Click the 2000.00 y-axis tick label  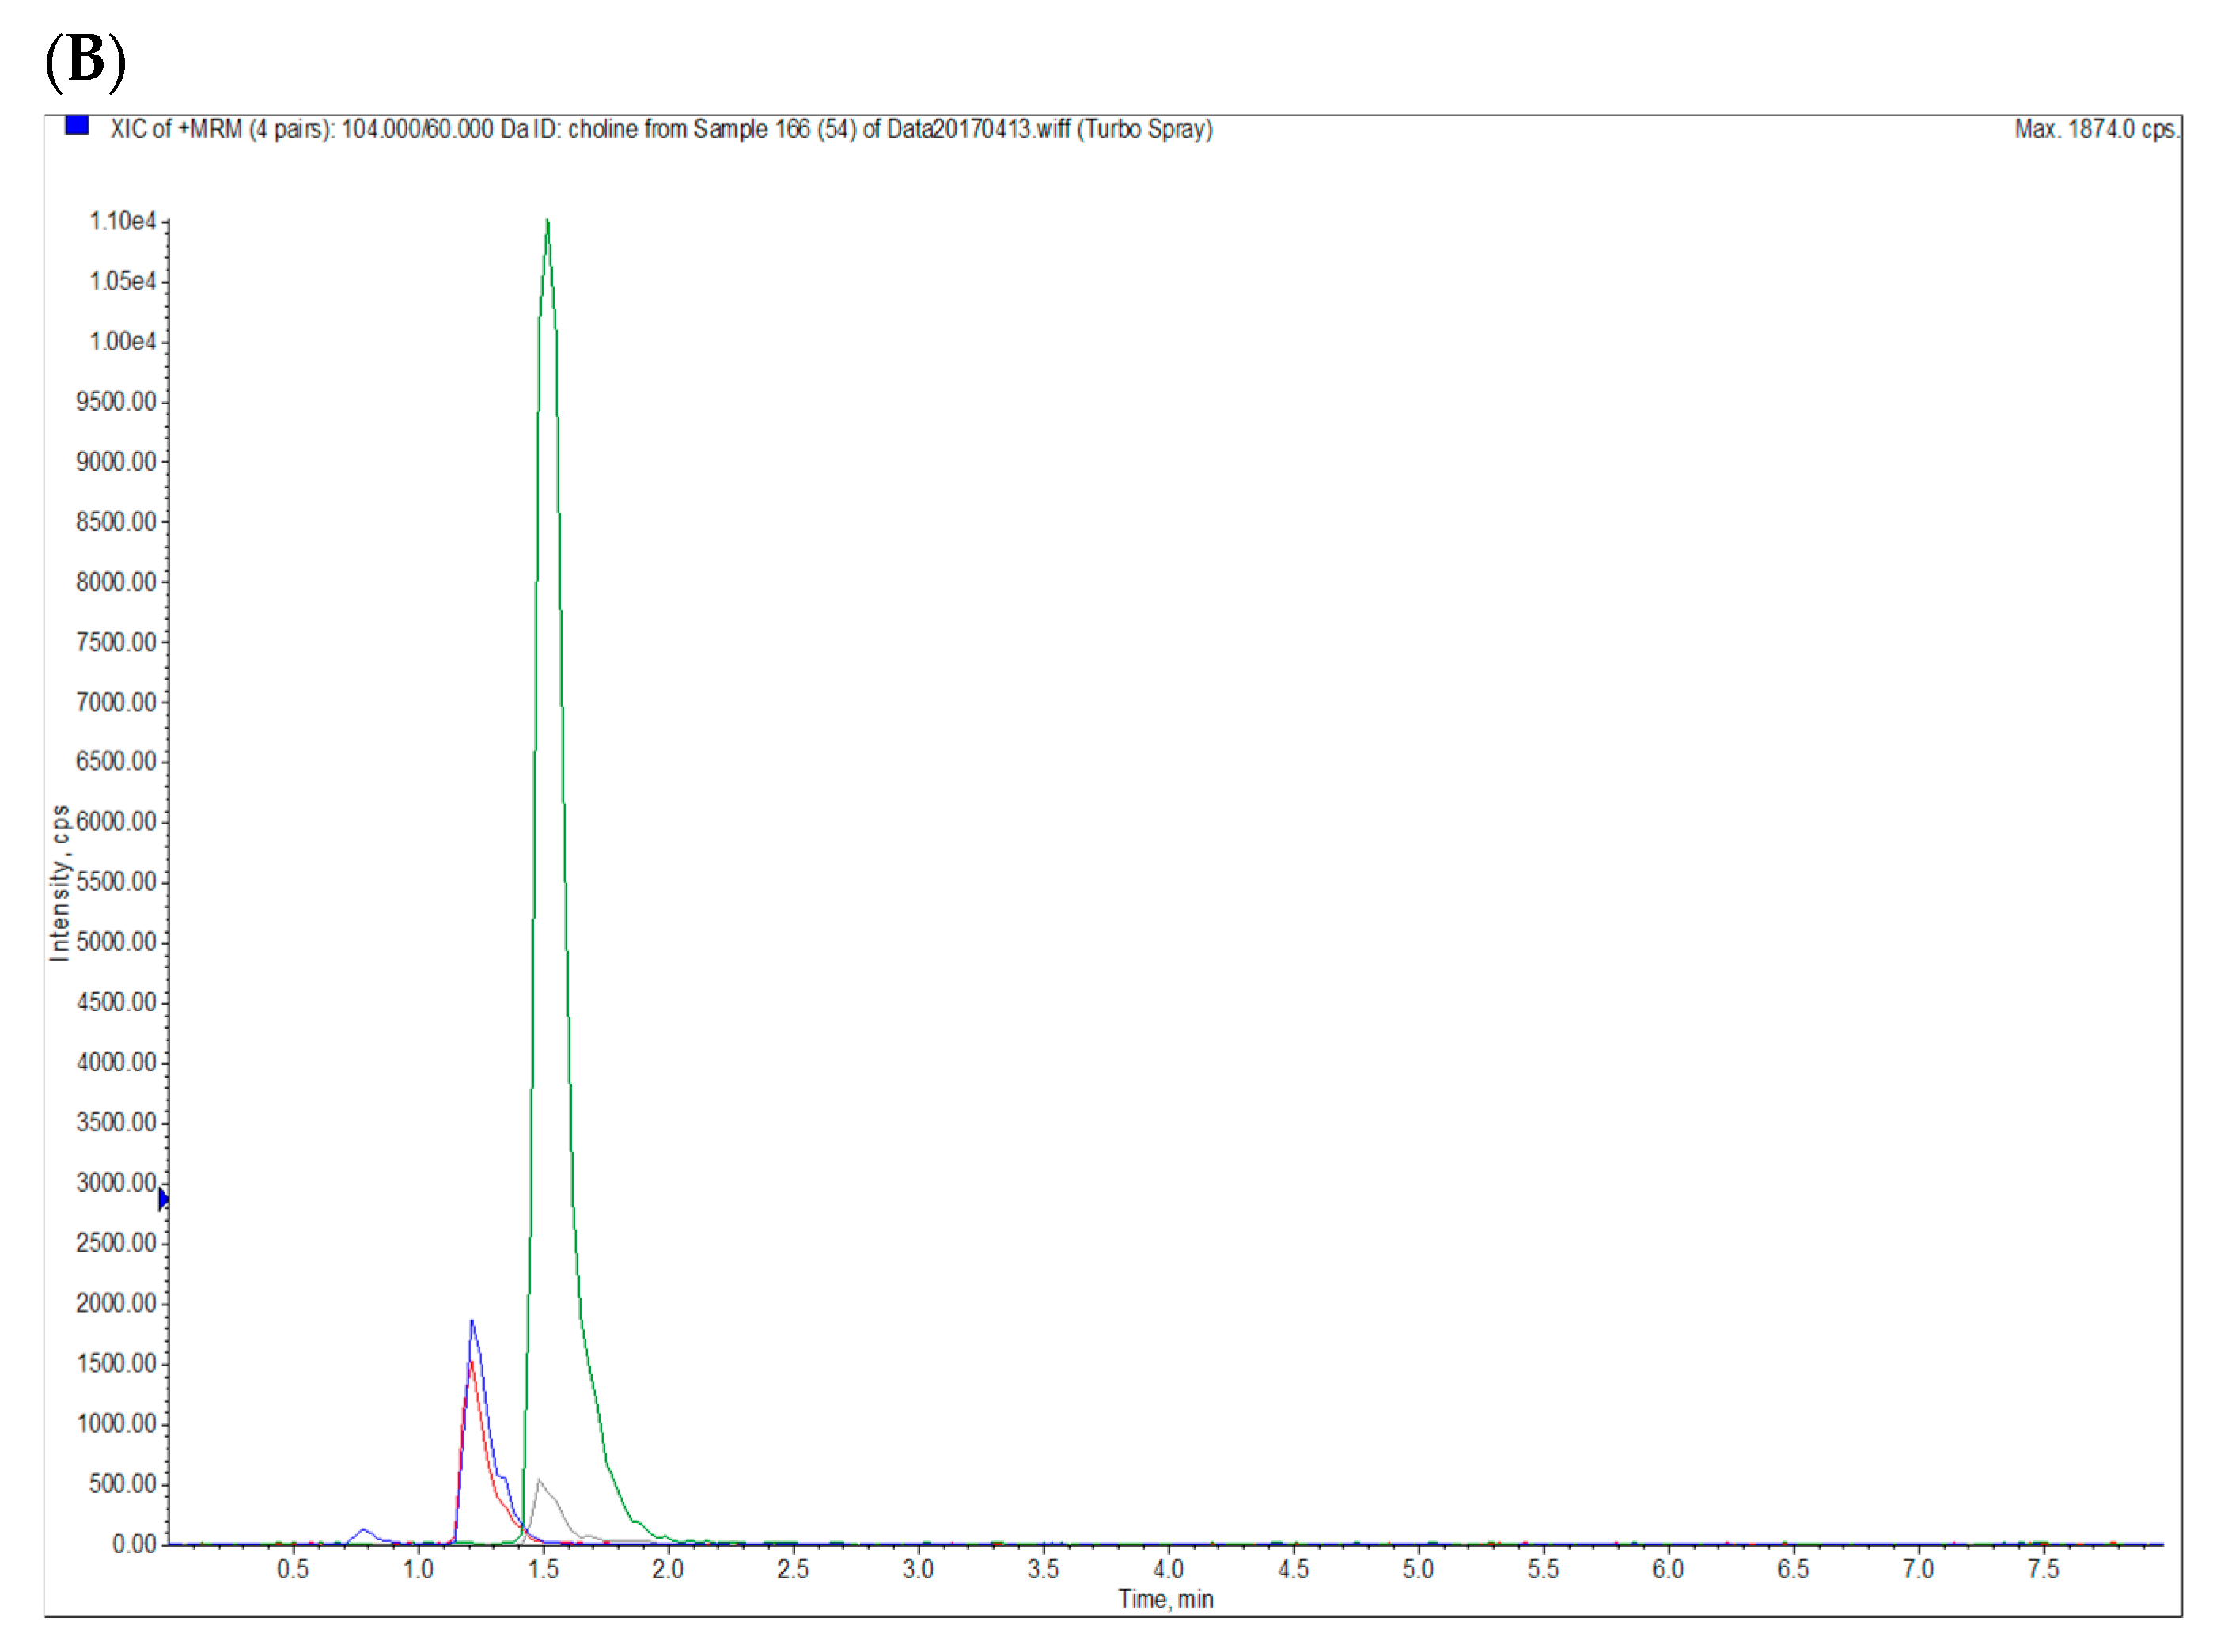(116, 1303)
